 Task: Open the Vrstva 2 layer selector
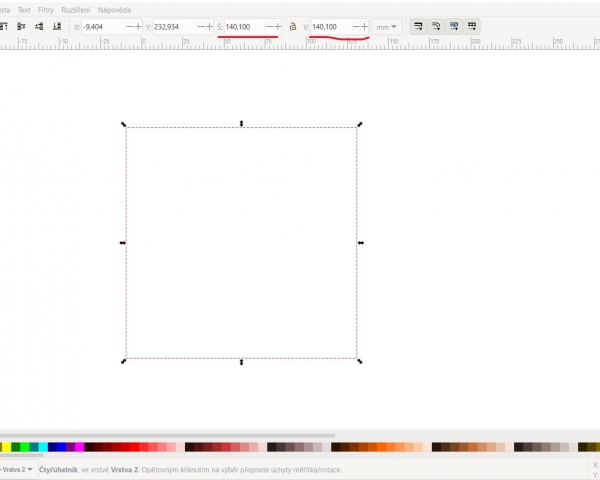(x=18, y=469)
